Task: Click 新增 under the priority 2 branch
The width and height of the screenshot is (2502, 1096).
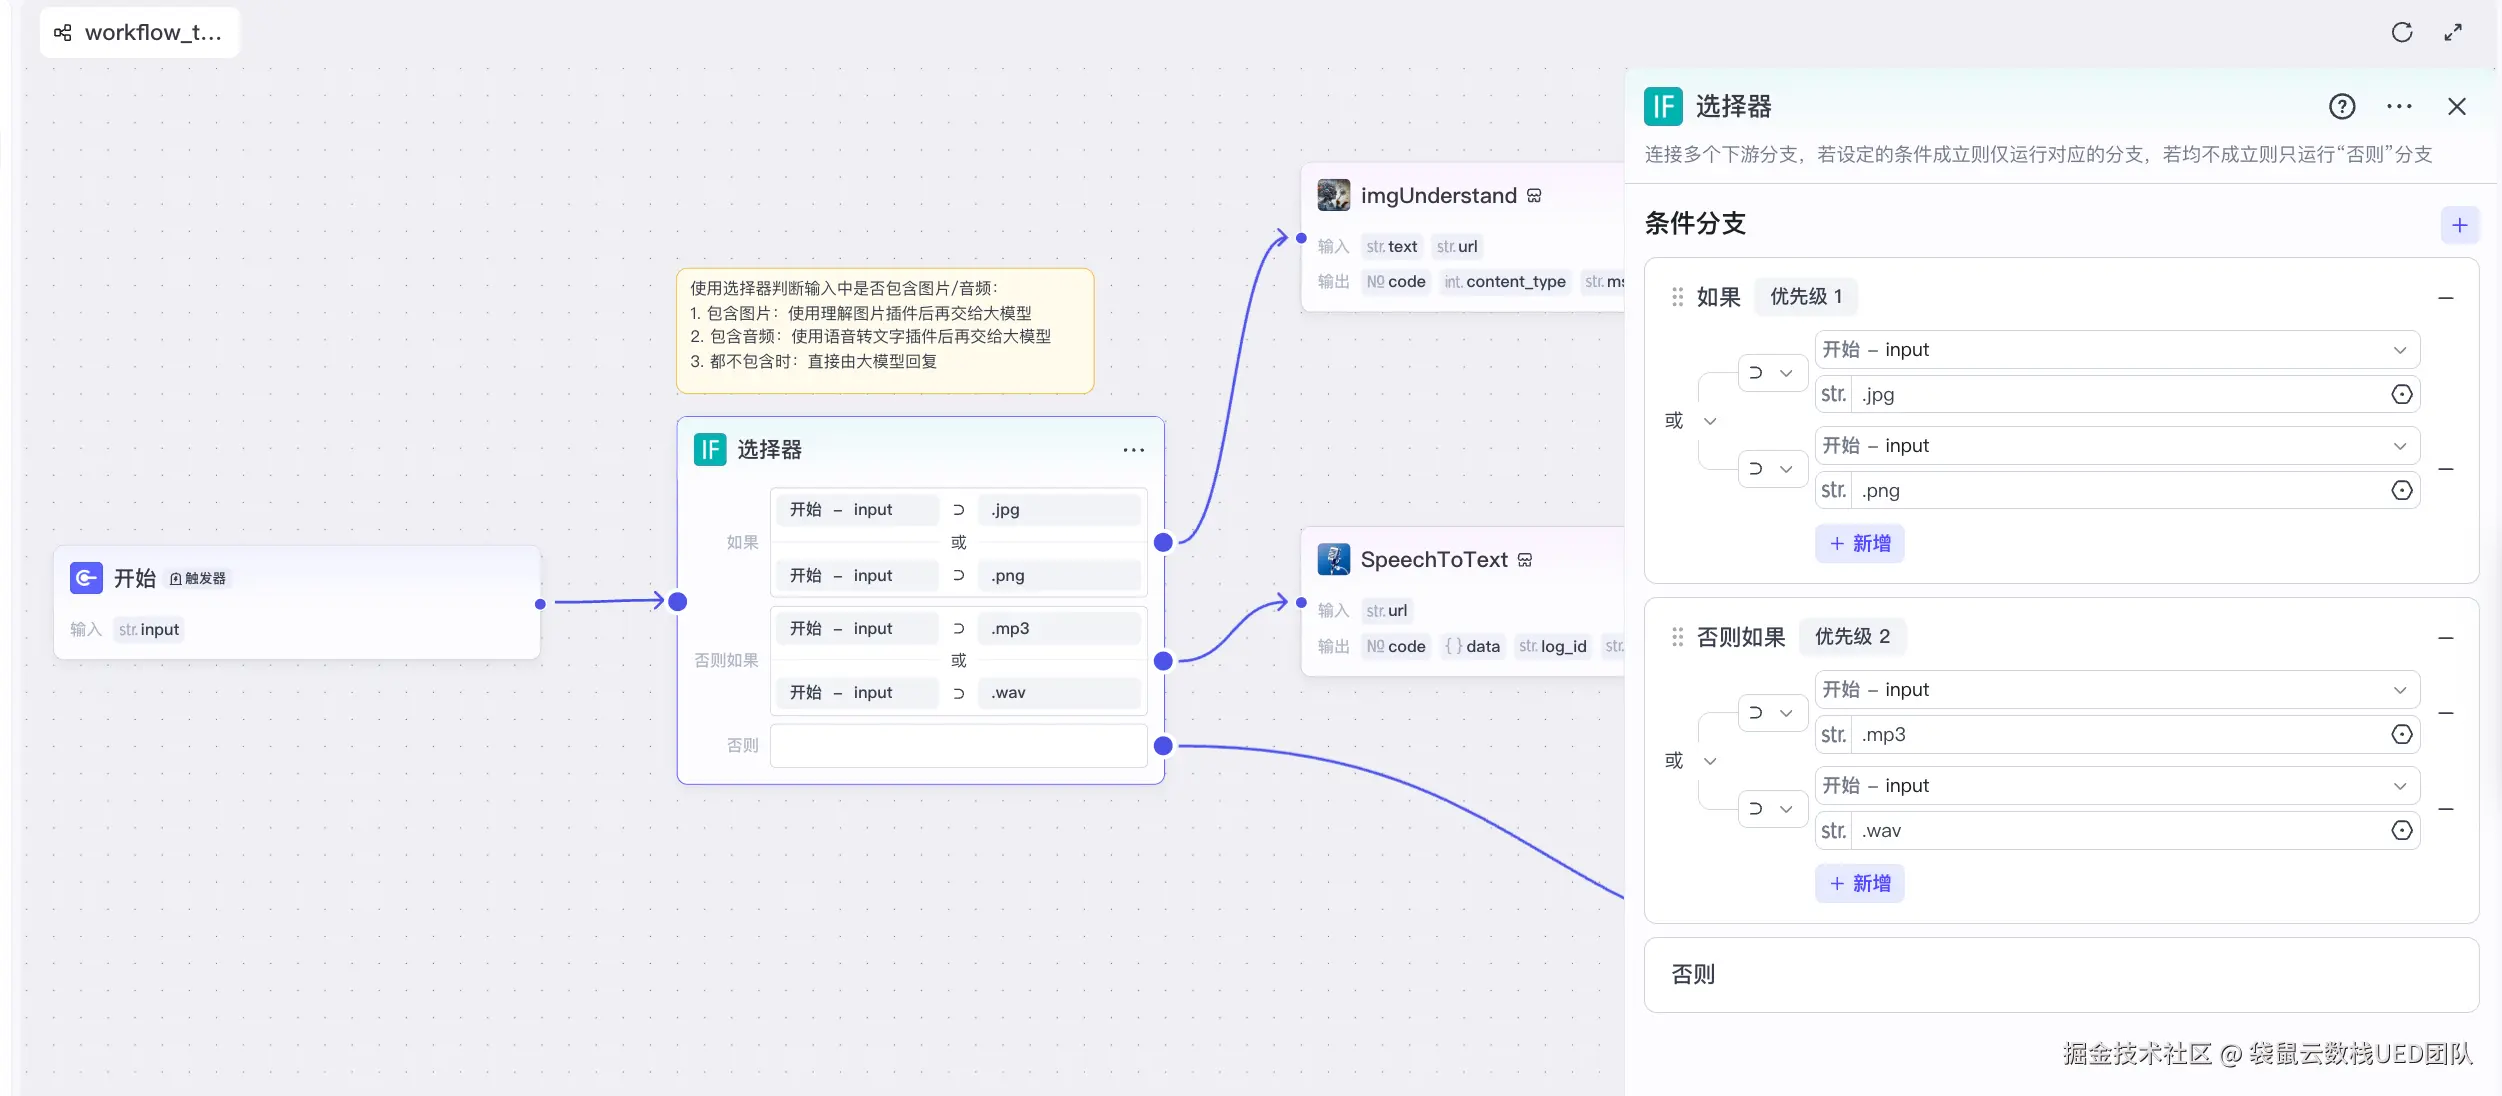Action: click(1859, 883)
